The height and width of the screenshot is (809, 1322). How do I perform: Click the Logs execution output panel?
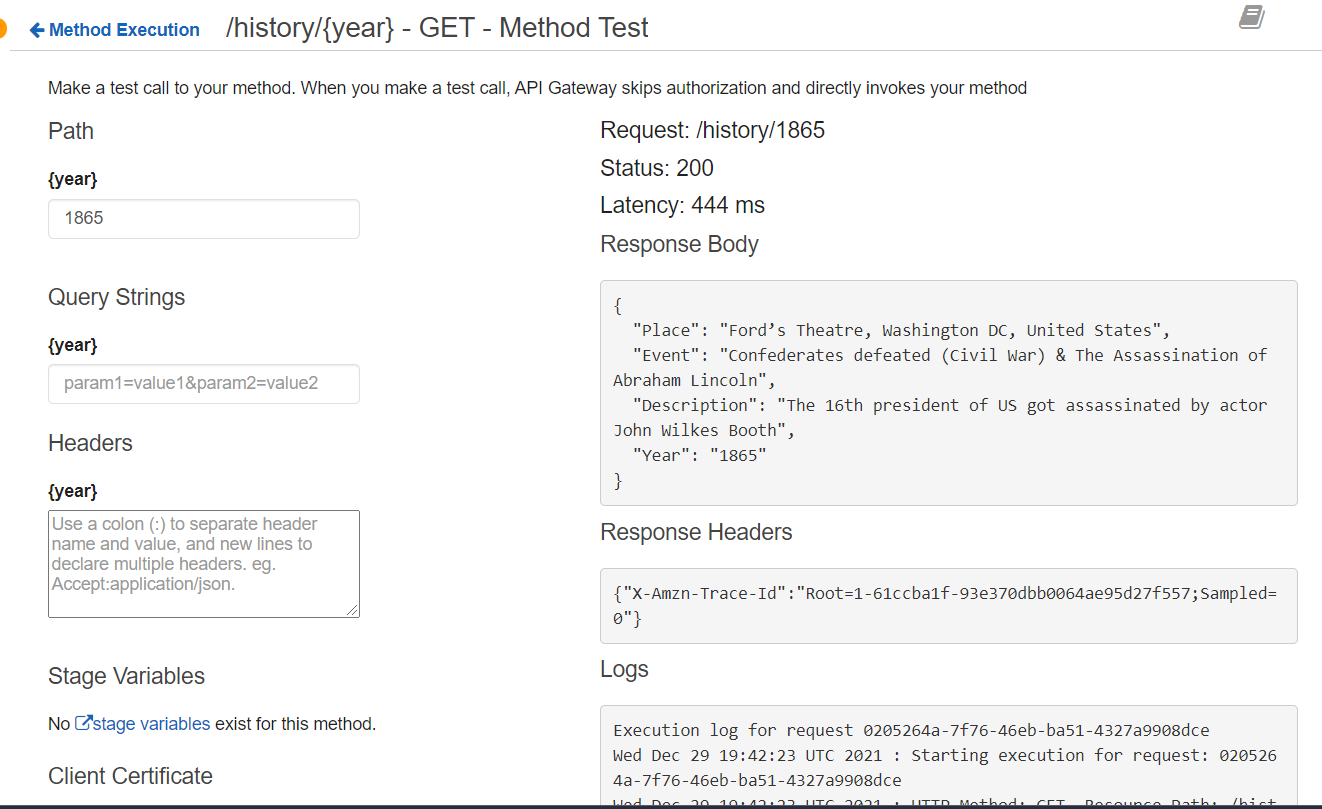(947, 755)
